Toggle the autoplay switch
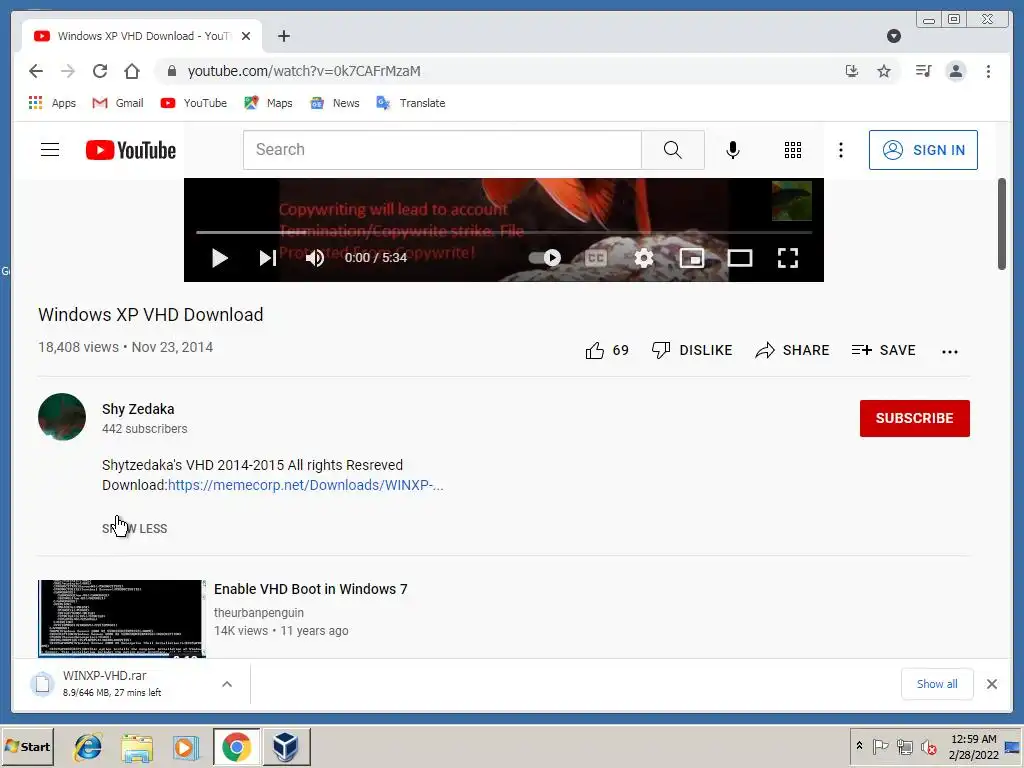The width and height of the screenshot is (1024, 768). (545, 257)
